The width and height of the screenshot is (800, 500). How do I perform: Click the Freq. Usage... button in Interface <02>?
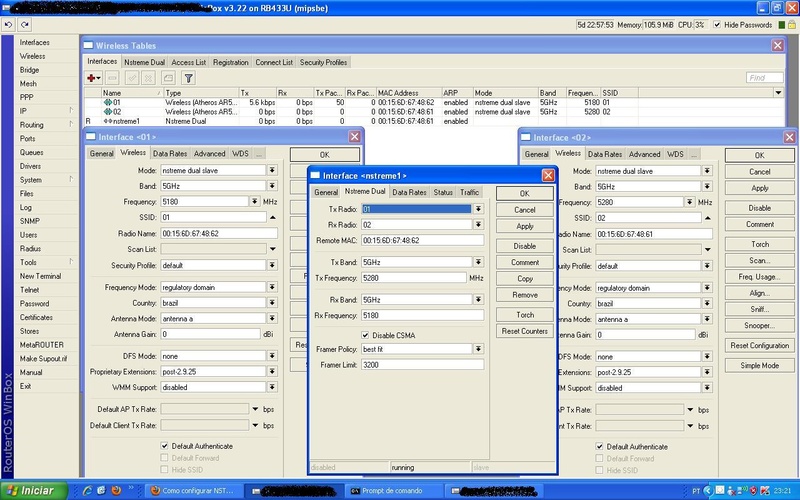tap(759, 277)
